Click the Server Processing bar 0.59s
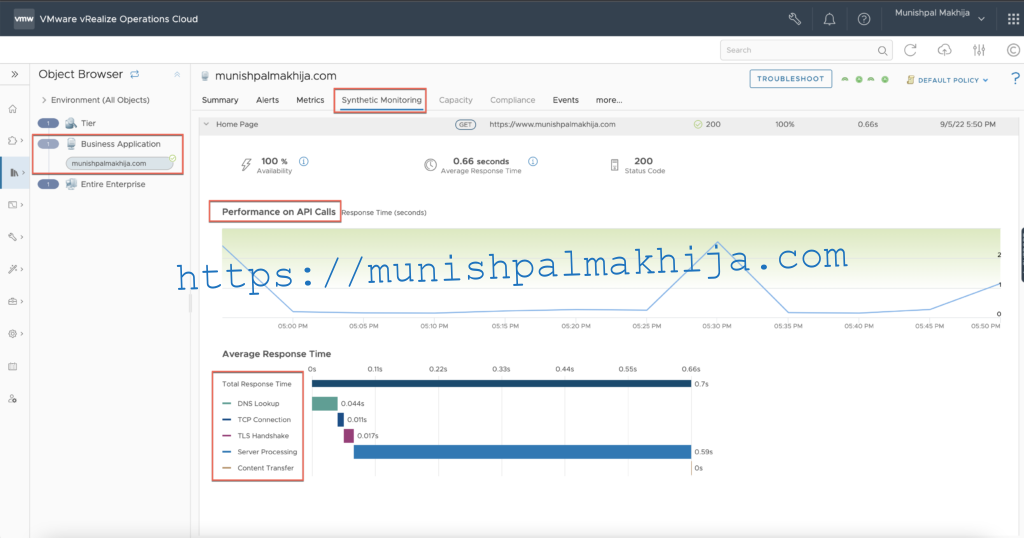1024x538 pixels. (522, 452)
